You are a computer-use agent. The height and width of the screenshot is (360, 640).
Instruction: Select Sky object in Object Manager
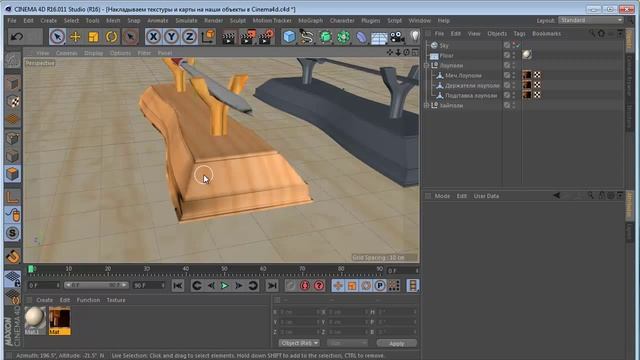pos(444,45)
